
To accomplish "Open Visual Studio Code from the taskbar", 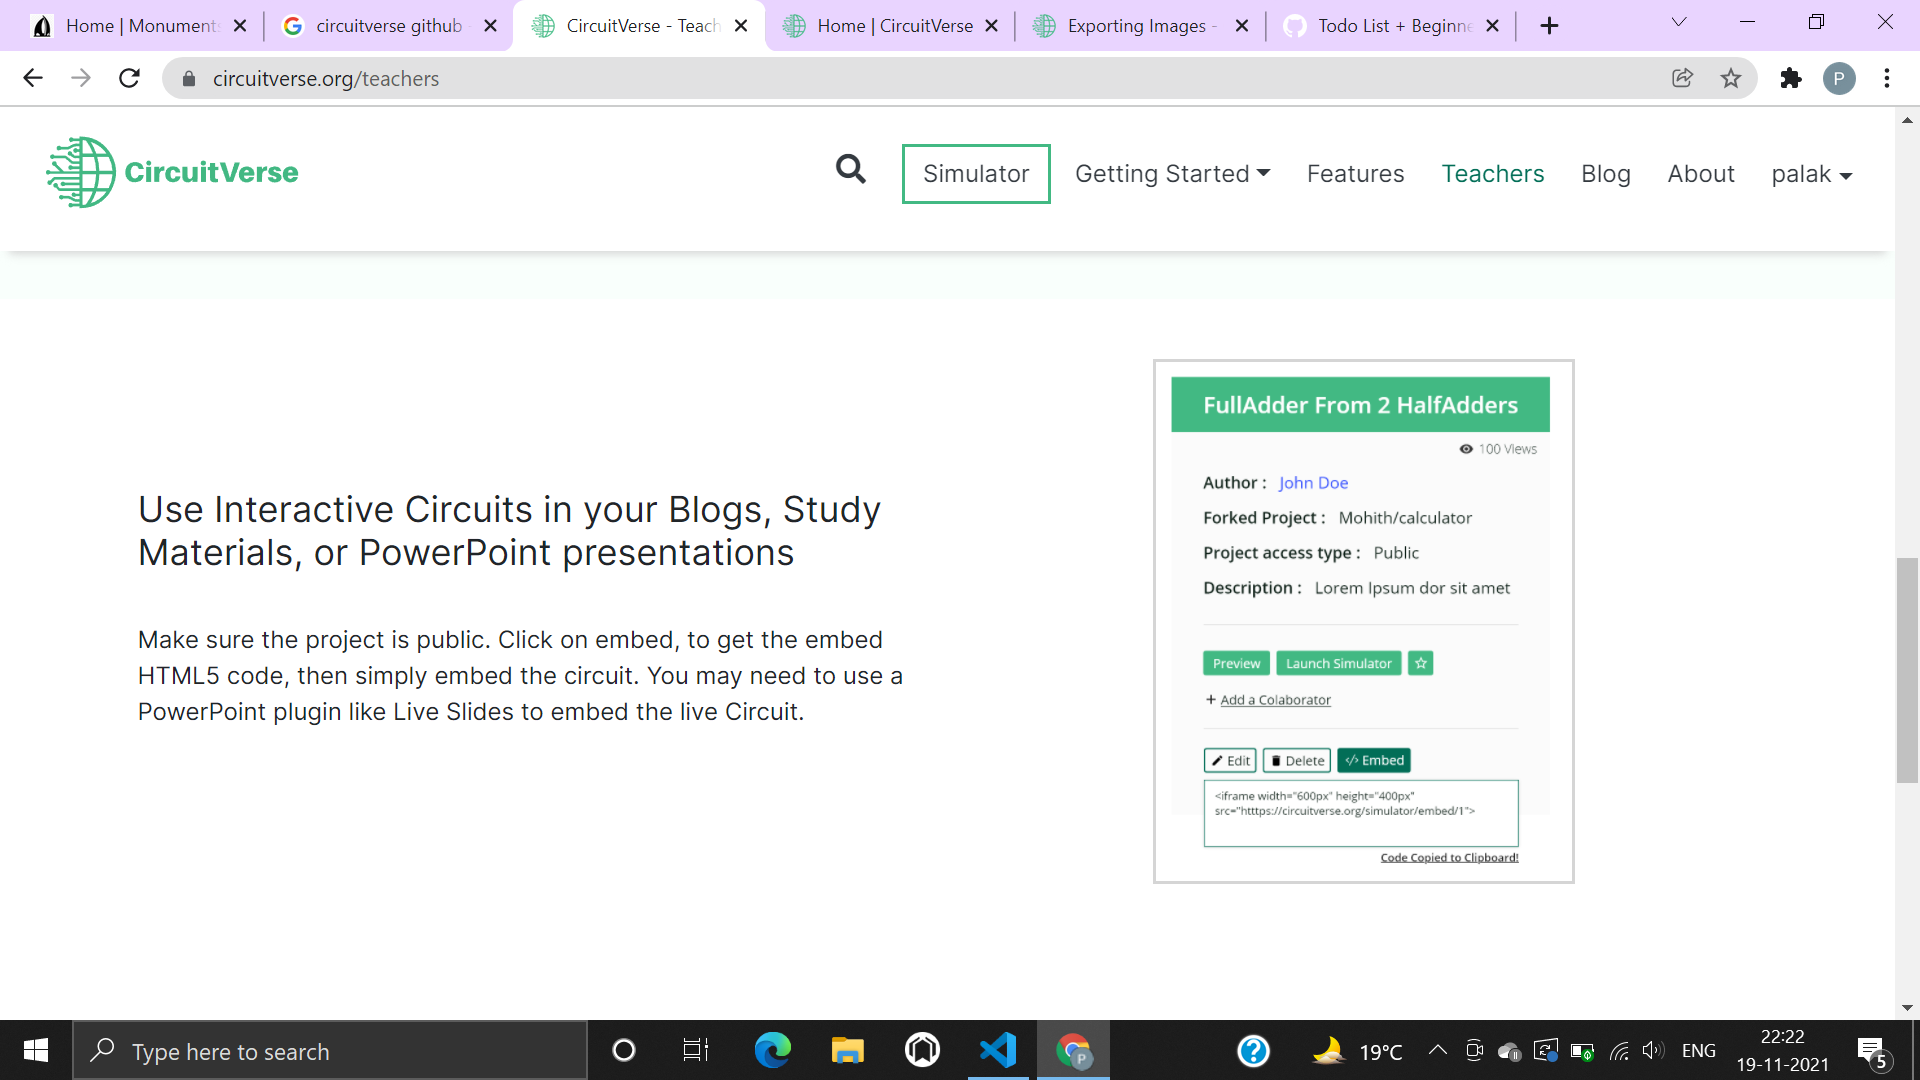I will click(998, 1050).
